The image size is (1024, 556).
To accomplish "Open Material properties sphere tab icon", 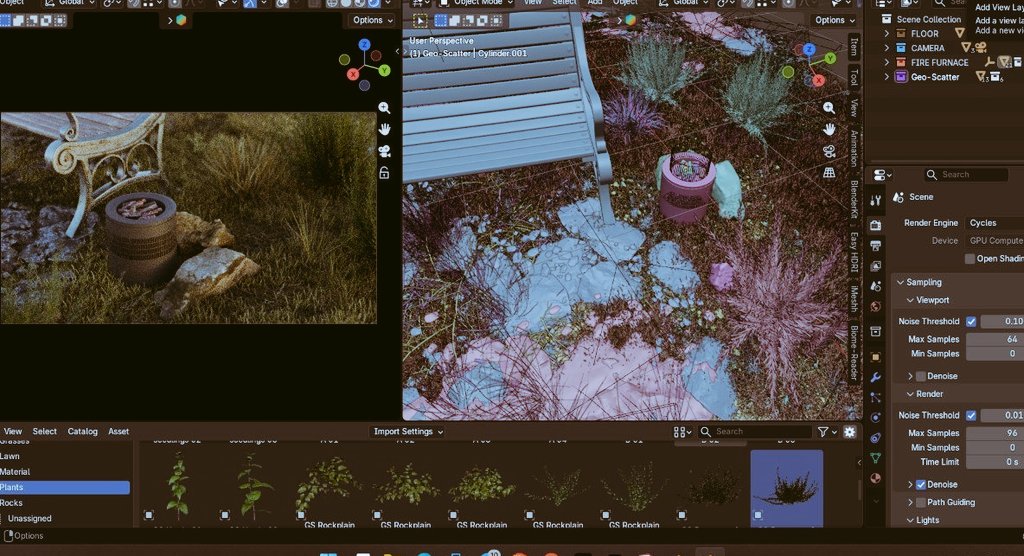I will [x=876, y=478].
